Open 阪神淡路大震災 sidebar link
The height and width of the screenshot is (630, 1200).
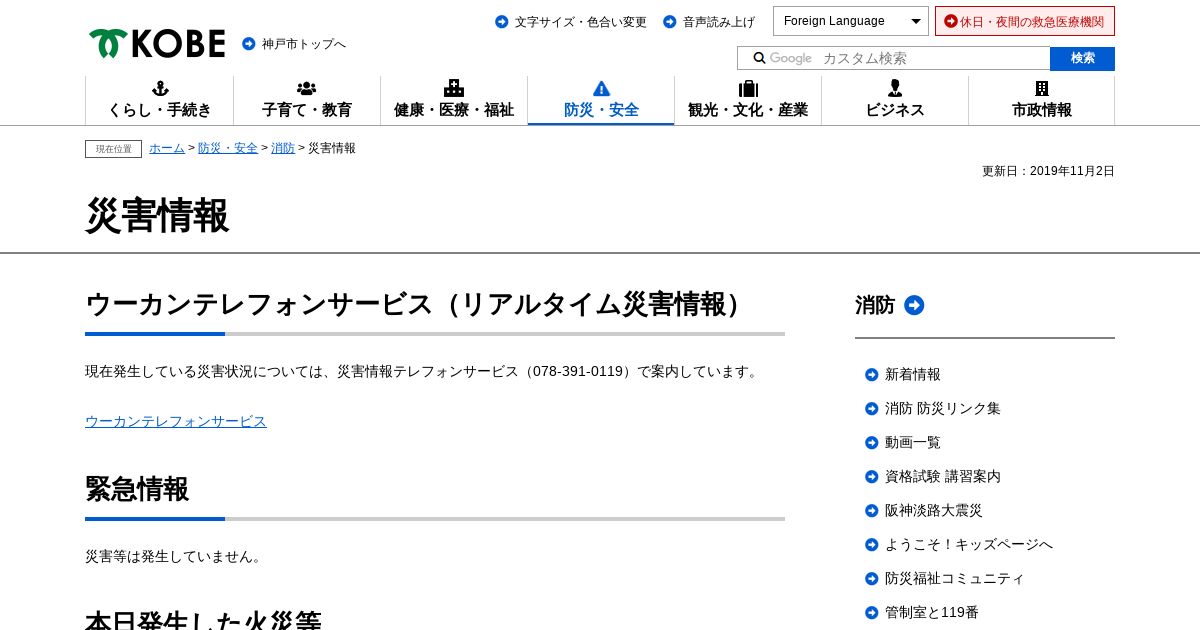tap(934, 510)
